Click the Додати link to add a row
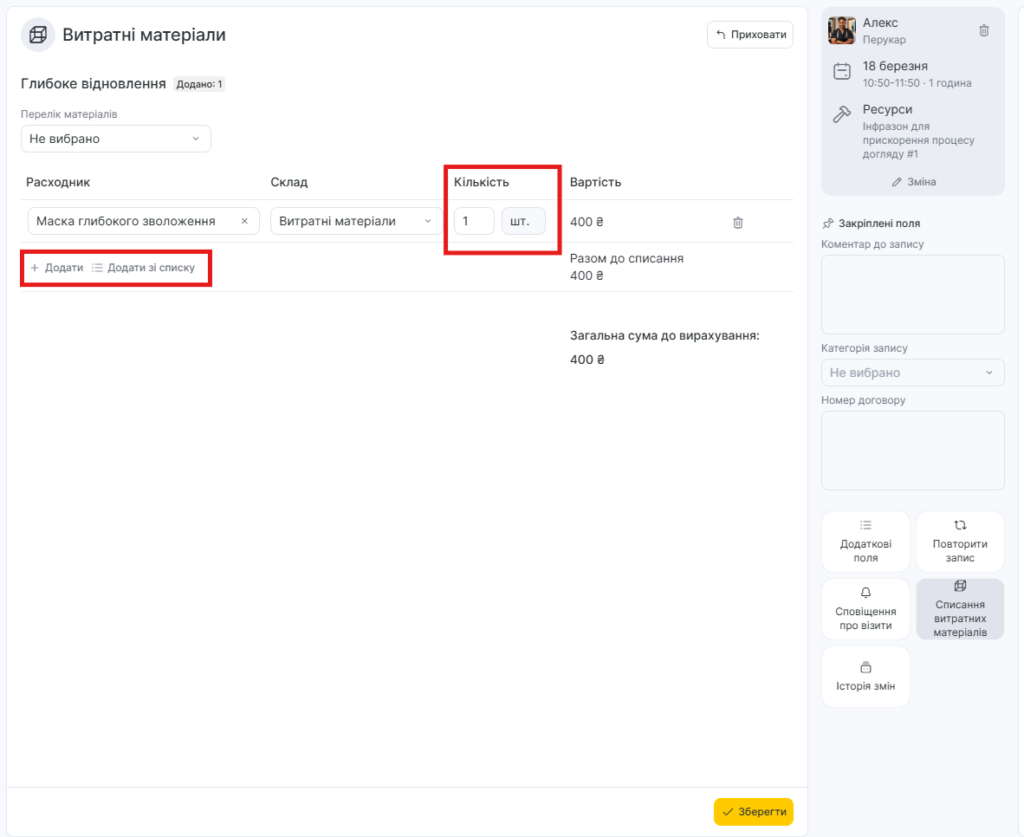1024x837 pixels. (x=57, y=268)
